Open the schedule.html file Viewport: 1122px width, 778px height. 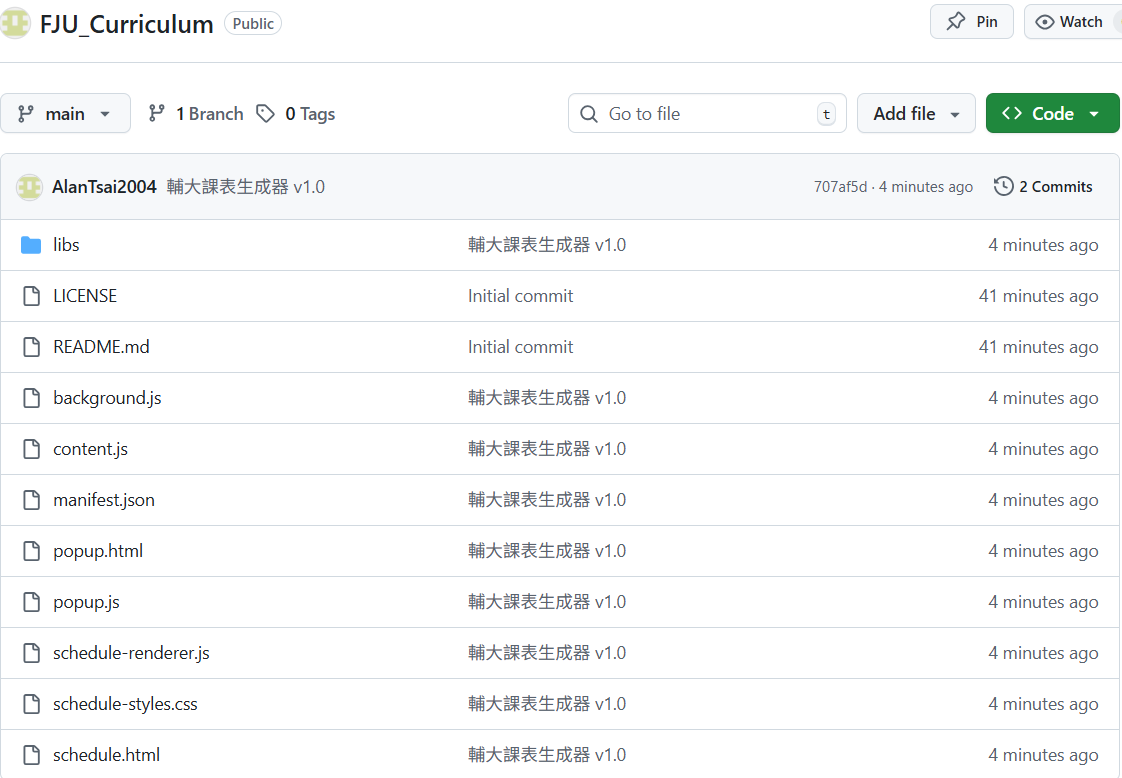pos(107,755)
